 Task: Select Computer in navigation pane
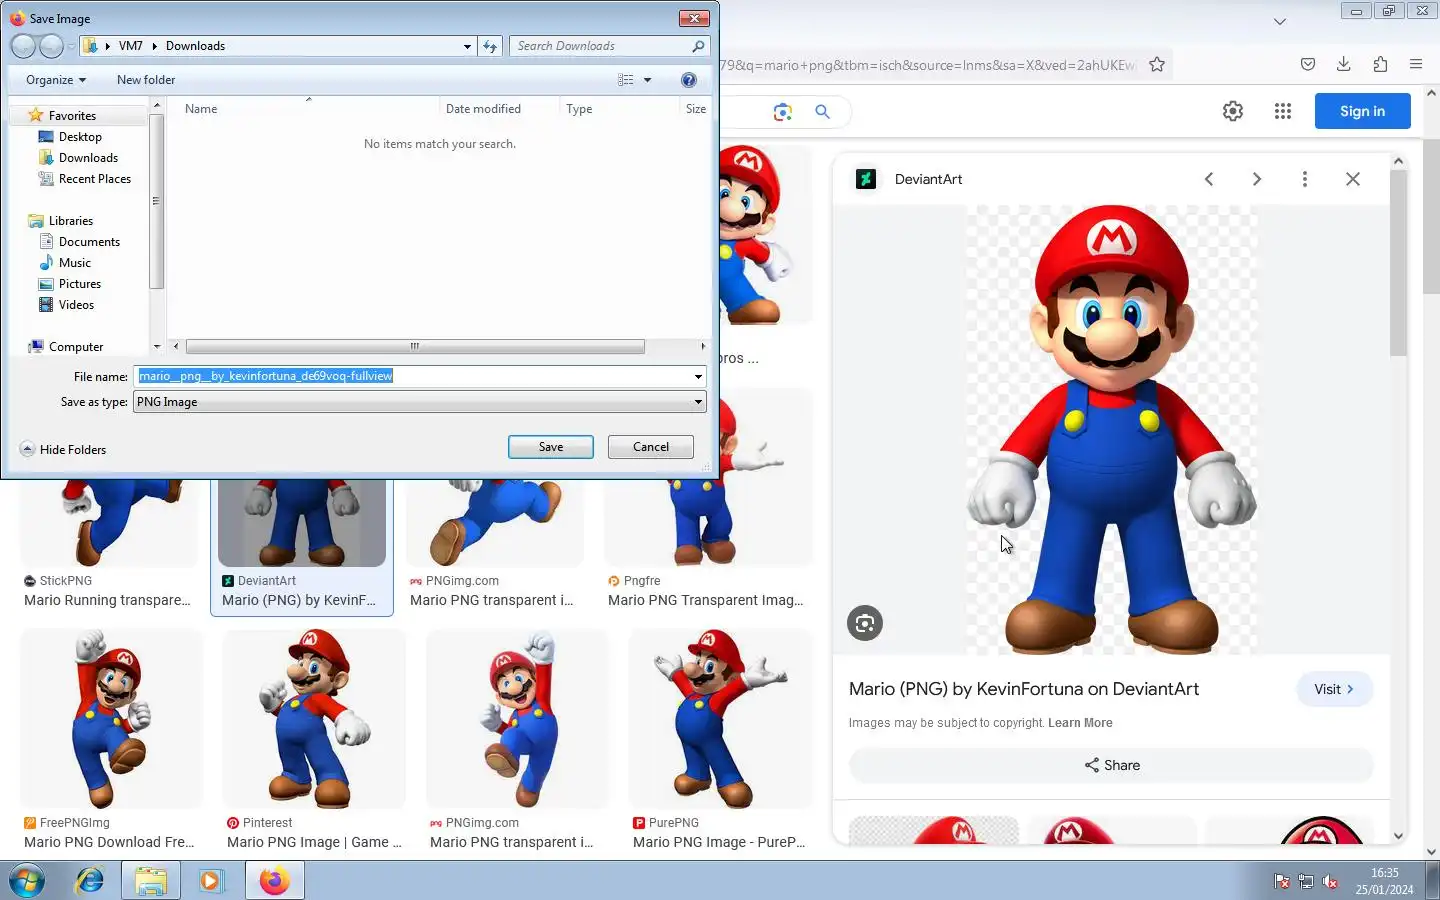[76, 347]
